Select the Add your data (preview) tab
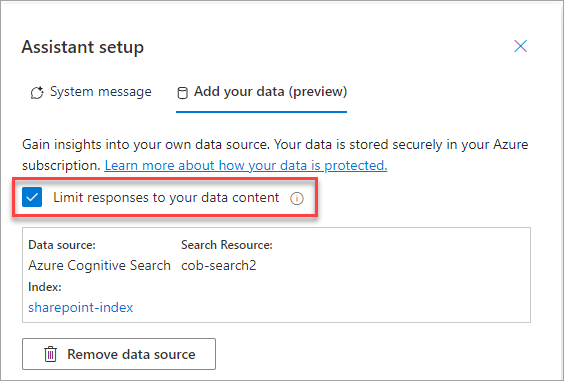 (261, 92)
